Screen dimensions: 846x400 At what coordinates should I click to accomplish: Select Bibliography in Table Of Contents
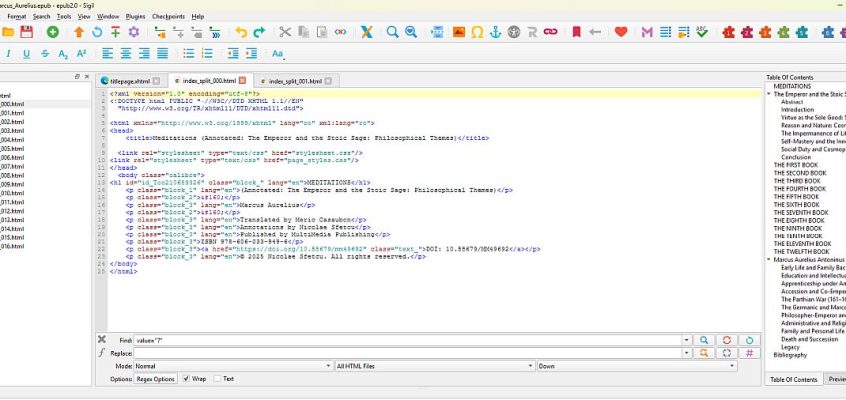coord(790,355)
